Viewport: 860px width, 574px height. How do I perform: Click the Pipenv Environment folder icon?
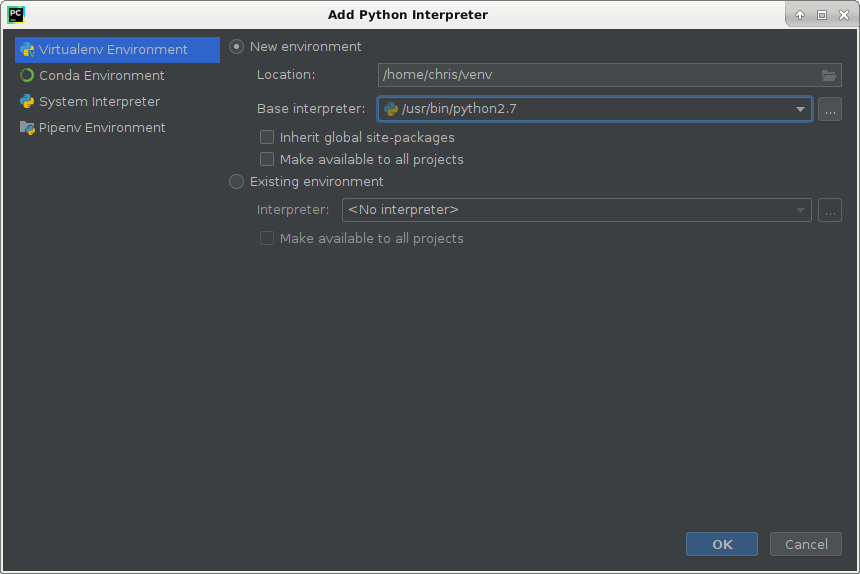pyautogui.click(x=27, y=128)
